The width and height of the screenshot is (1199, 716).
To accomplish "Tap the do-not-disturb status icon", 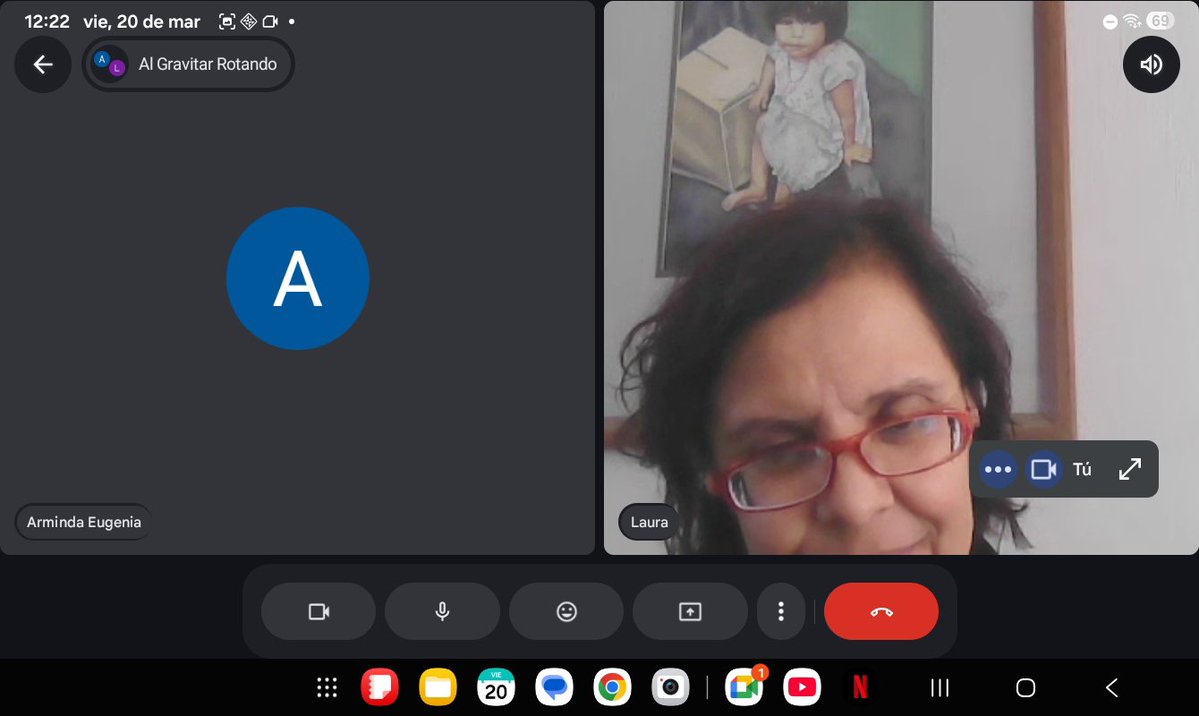I will (1110, 22).
